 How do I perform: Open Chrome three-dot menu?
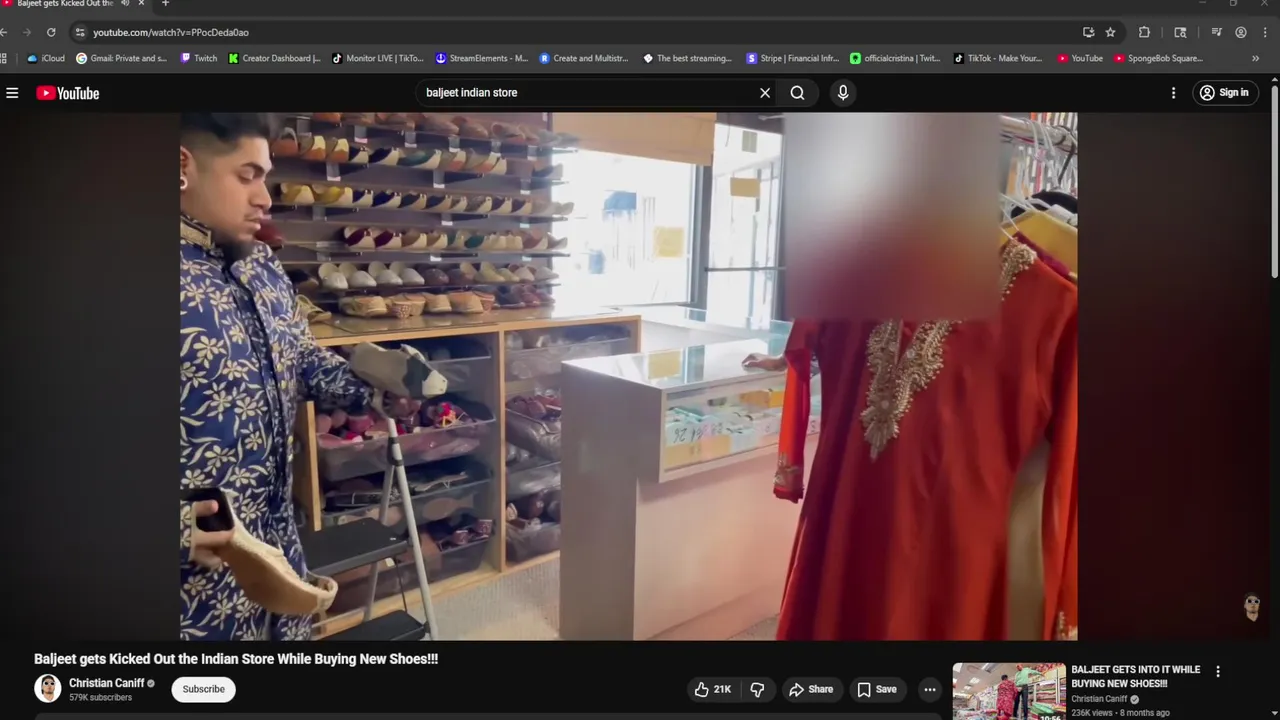1267,32
